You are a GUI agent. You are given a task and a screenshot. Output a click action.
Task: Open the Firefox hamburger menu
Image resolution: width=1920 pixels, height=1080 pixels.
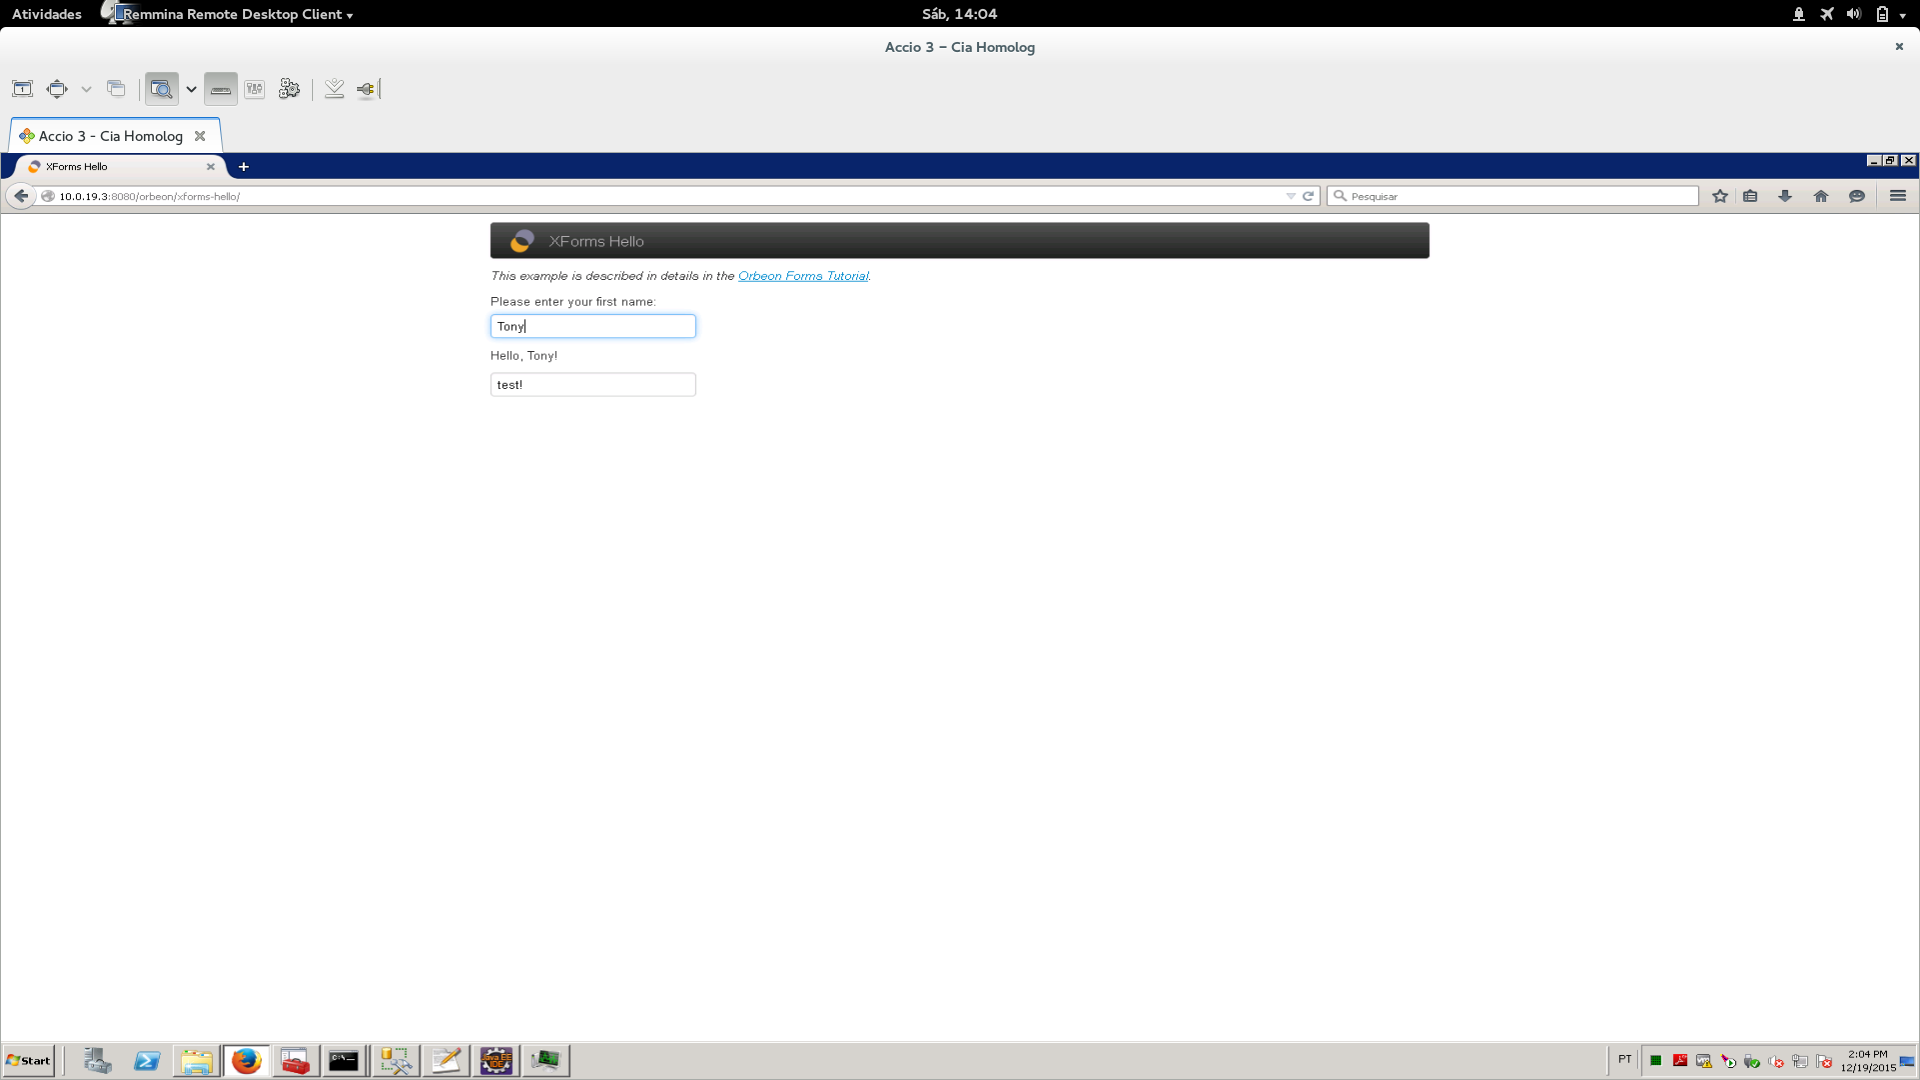tap(1897, 196)
